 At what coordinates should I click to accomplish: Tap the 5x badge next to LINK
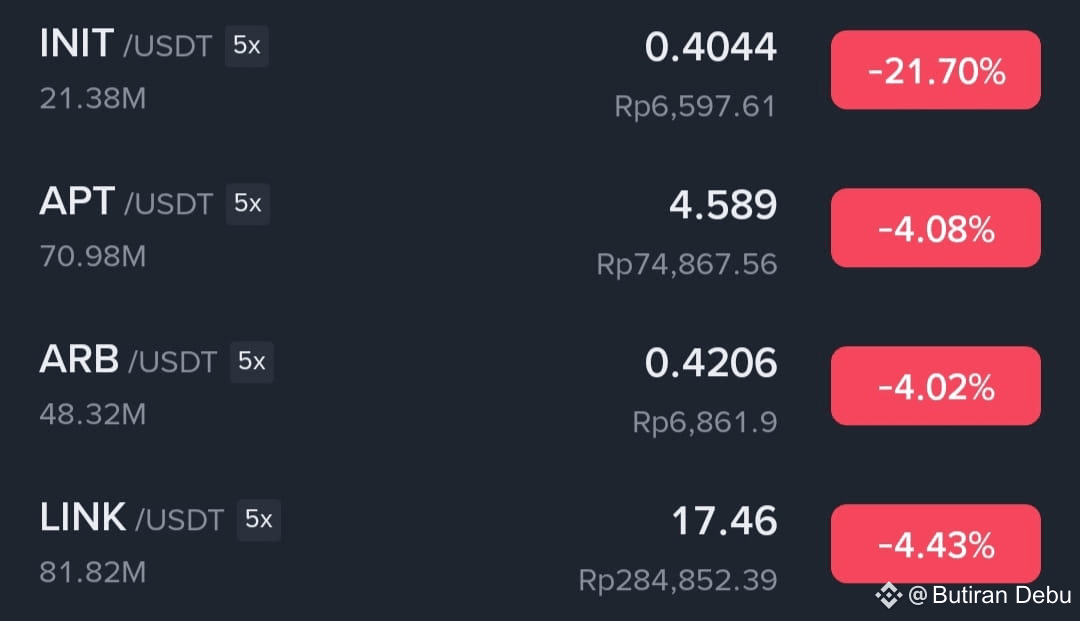[259, 520]
